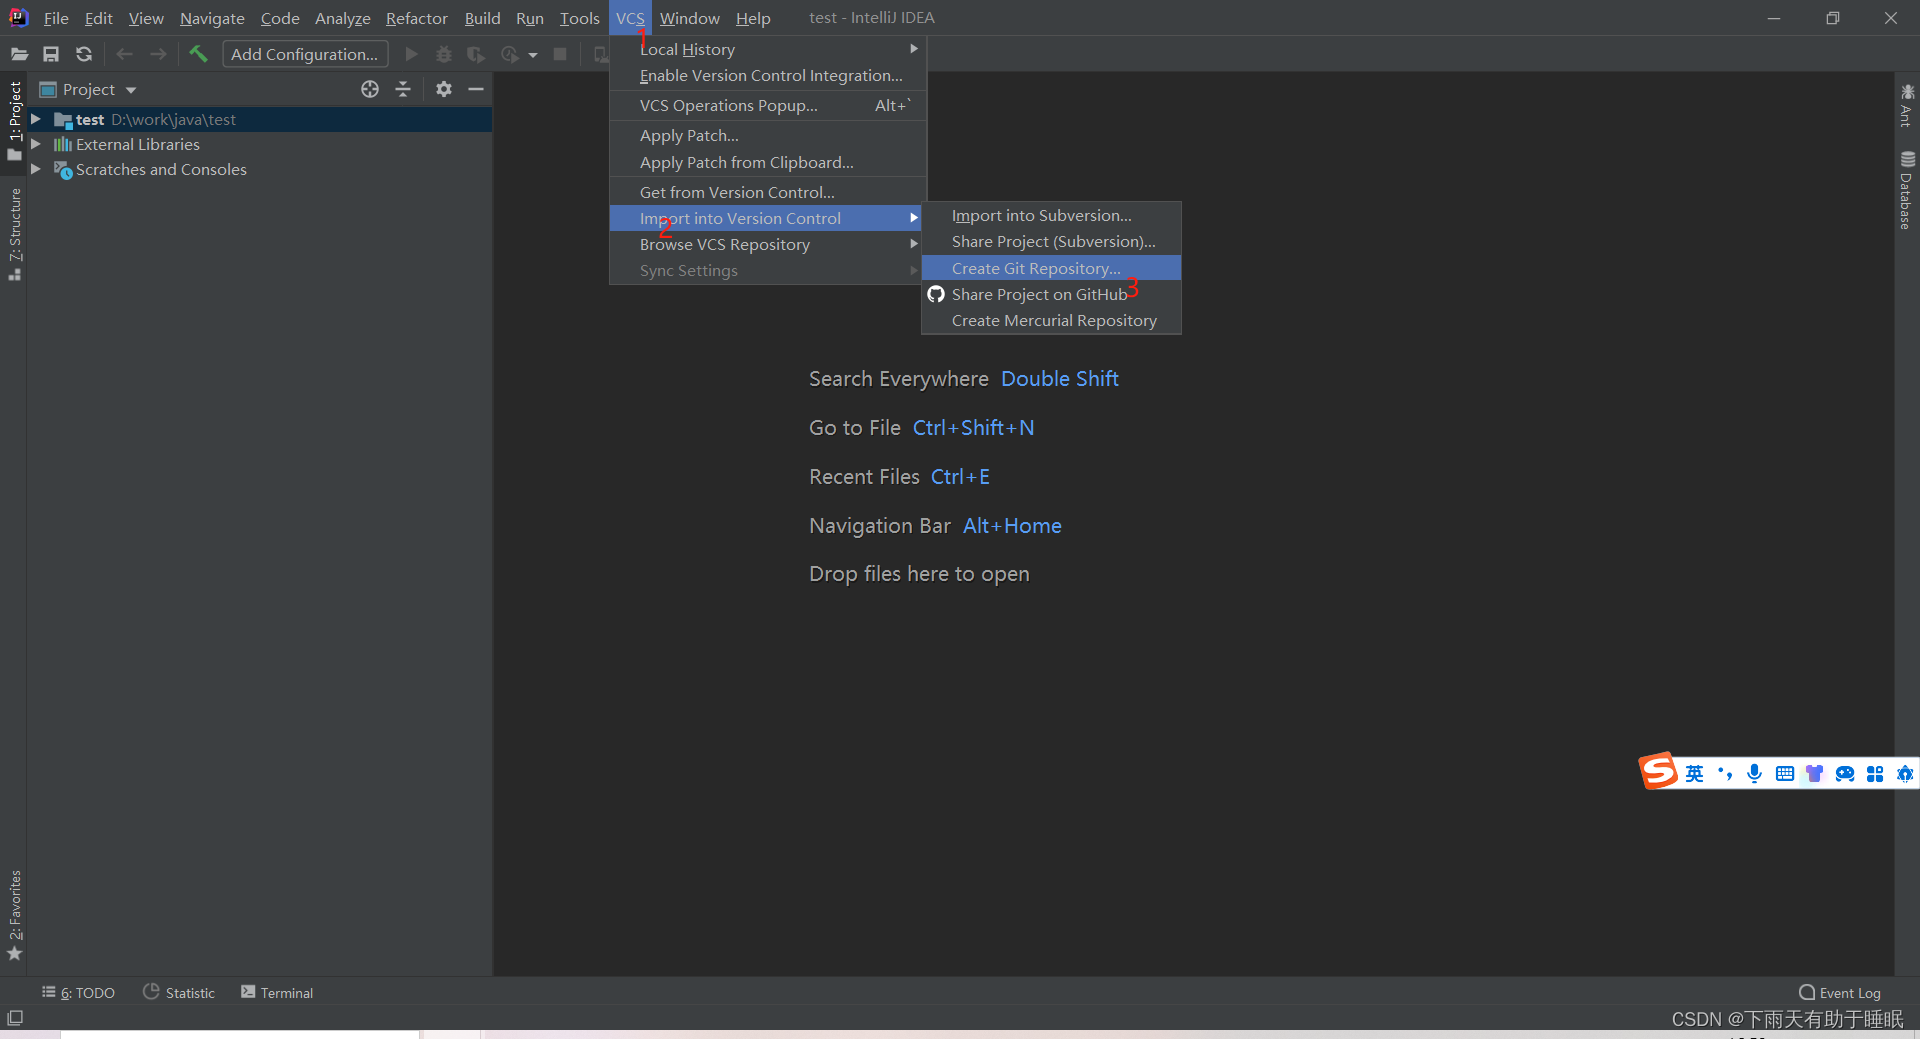Expand the test project root node
Screen dimensions: 1920x1039
pos(36,119)
